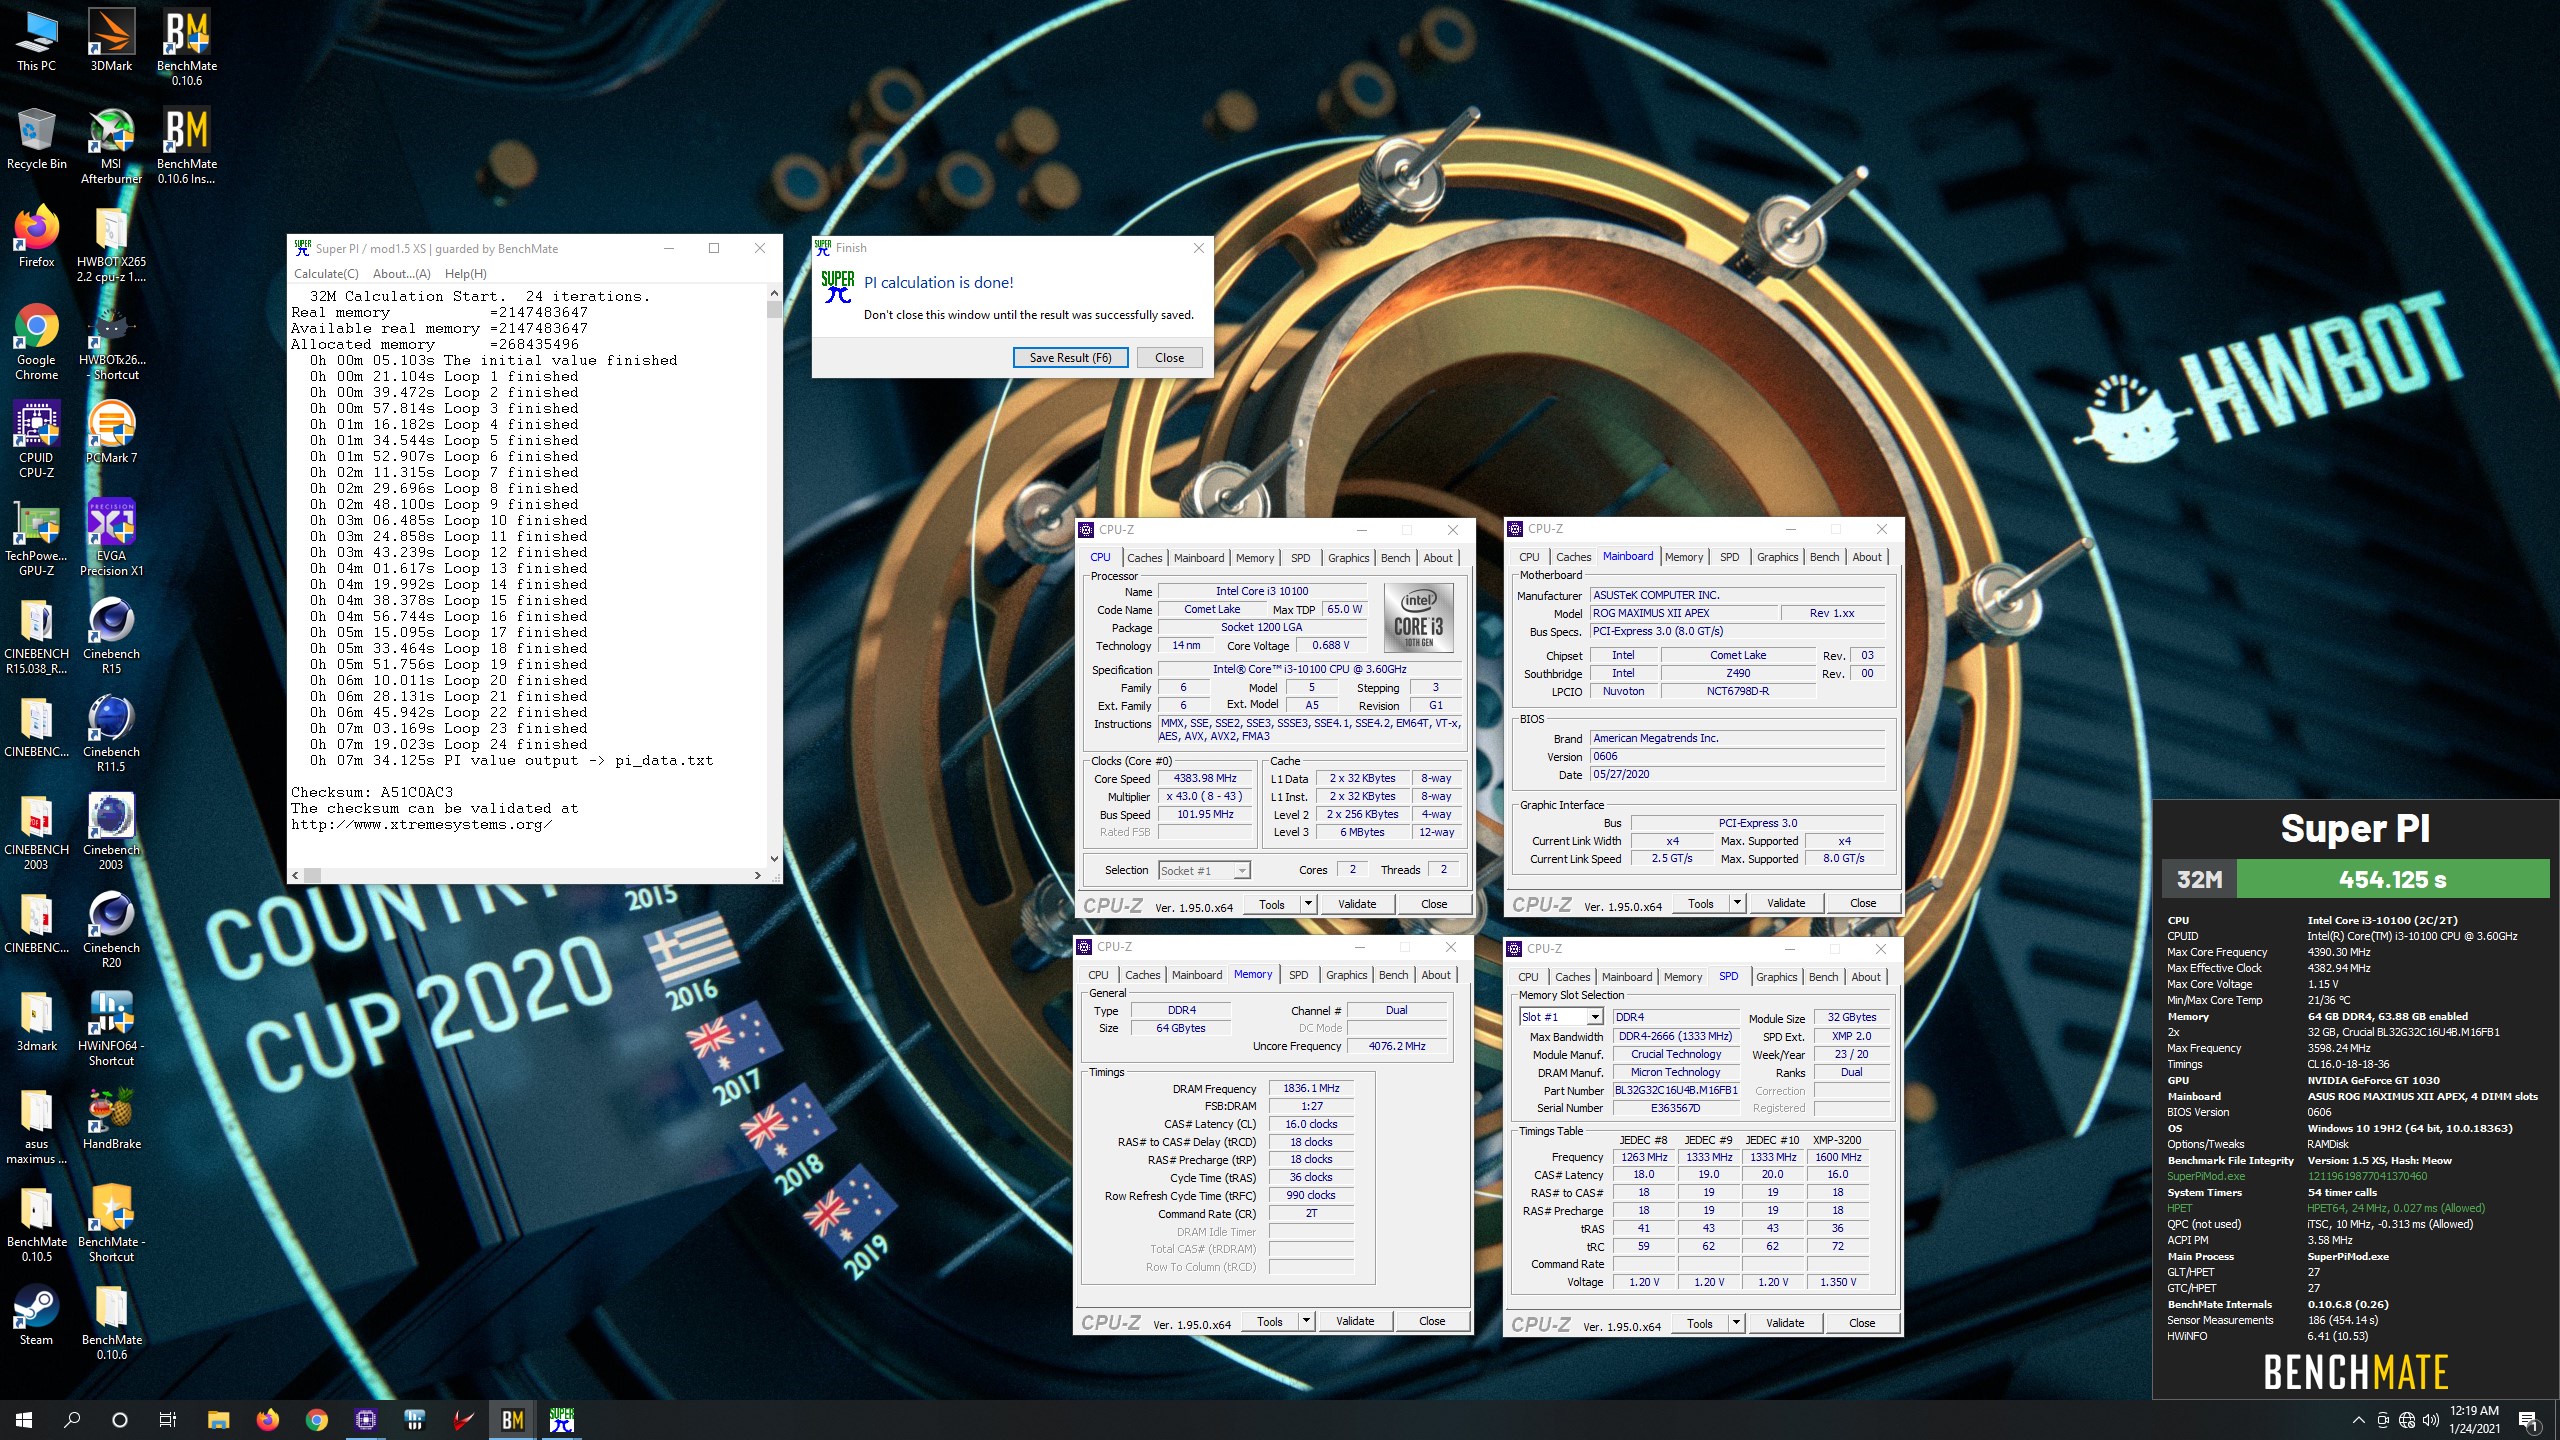Open HWiNFO icon on taskbar
Image resolution: width=2560 pixels, height=1440 pixels.
pyautogui.click(x=414, y=1420)
